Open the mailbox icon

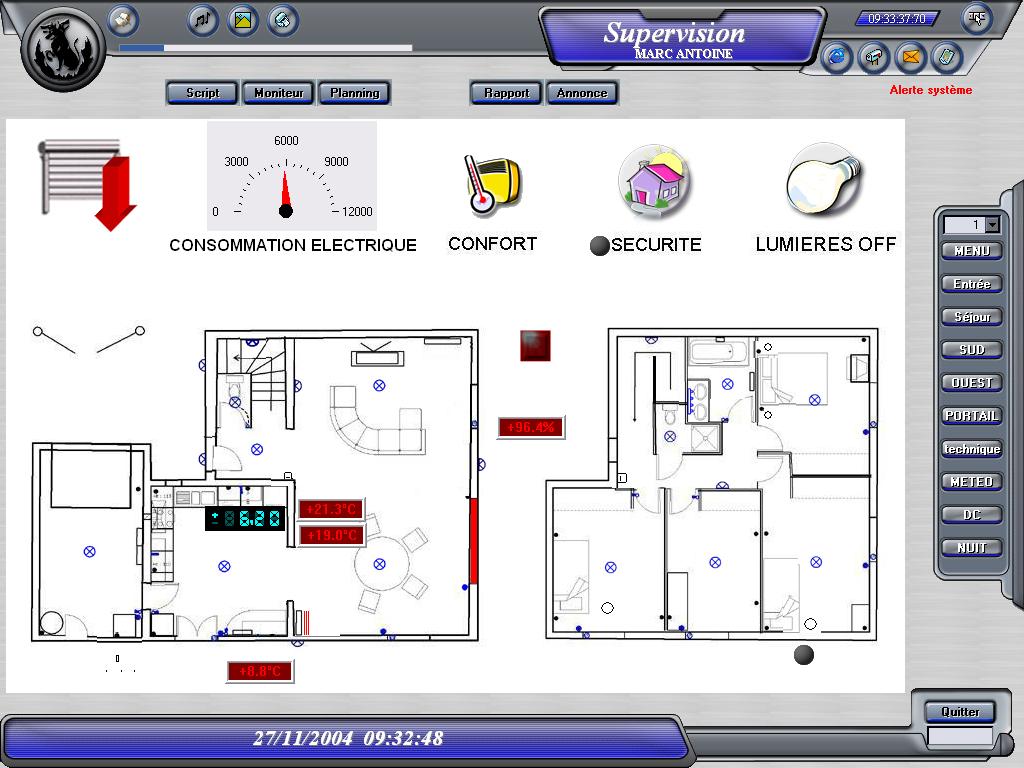coord(873,58)
